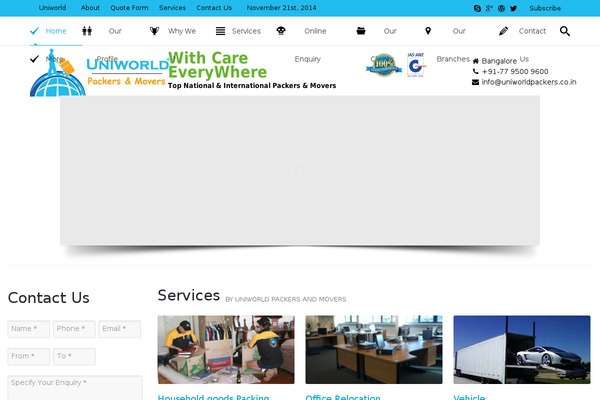Open About in top bar
This screenshot has height=400, width=600.
click(x=90, y=8)
